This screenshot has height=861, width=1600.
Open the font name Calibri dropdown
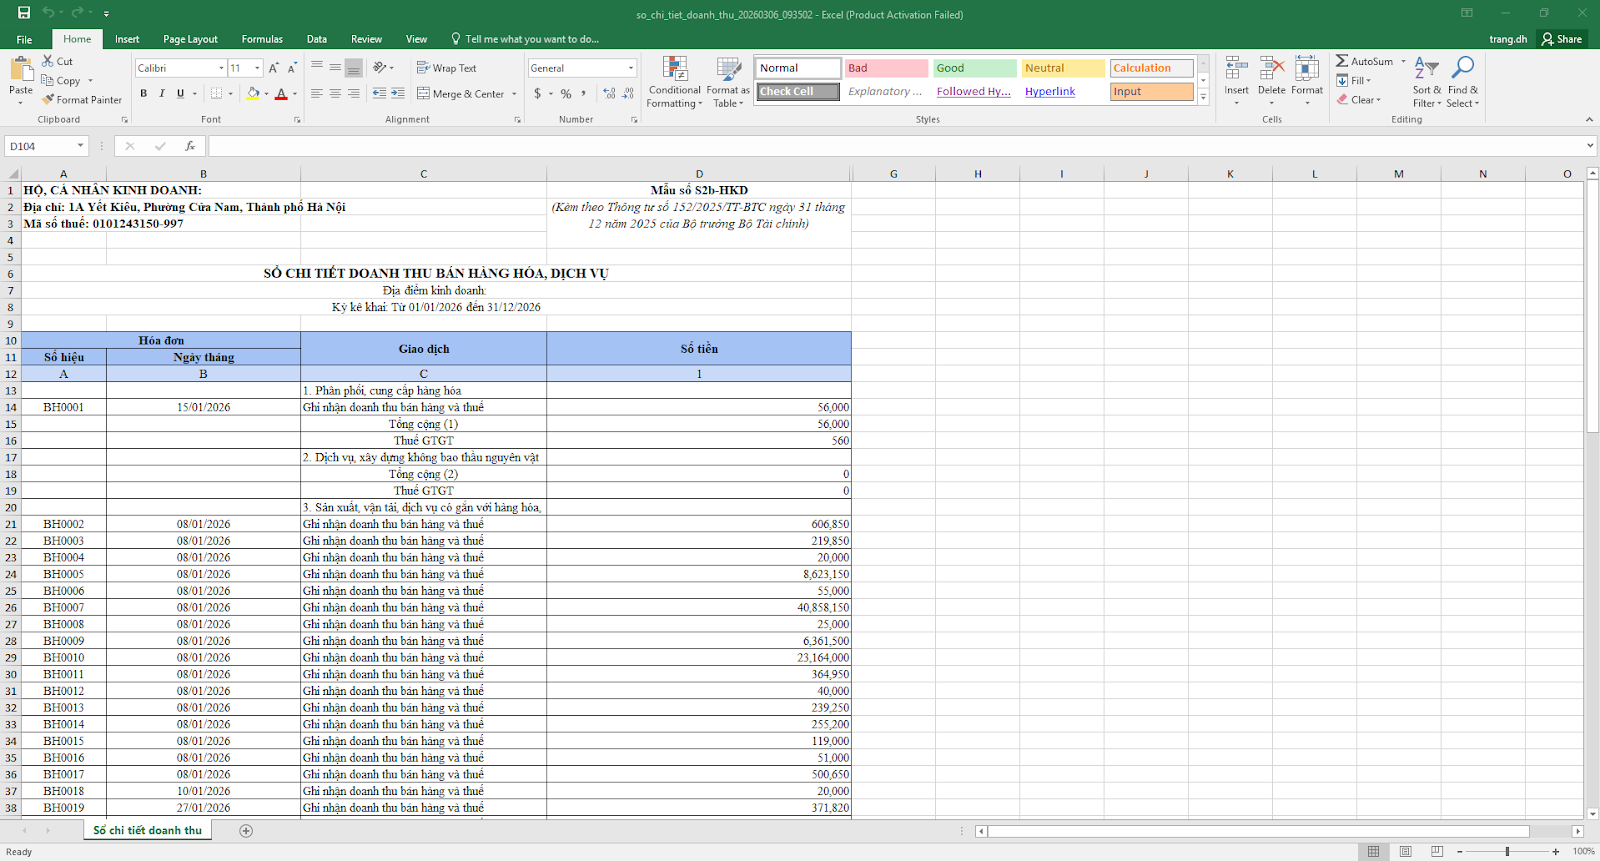pos(221,68)
